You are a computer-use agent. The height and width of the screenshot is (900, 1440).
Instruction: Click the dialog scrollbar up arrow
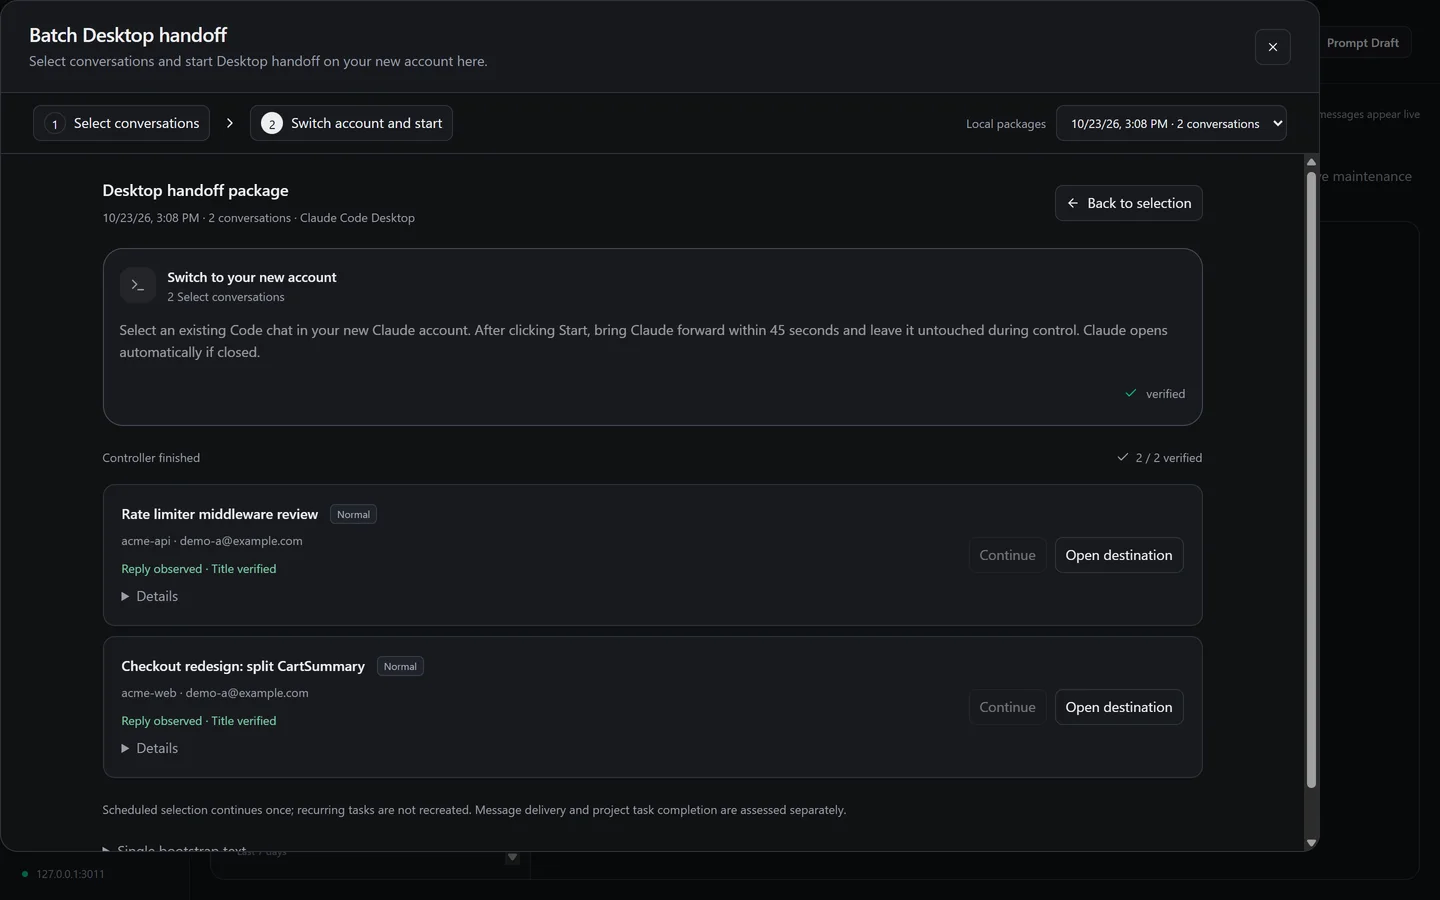[x=1311, y=162]
